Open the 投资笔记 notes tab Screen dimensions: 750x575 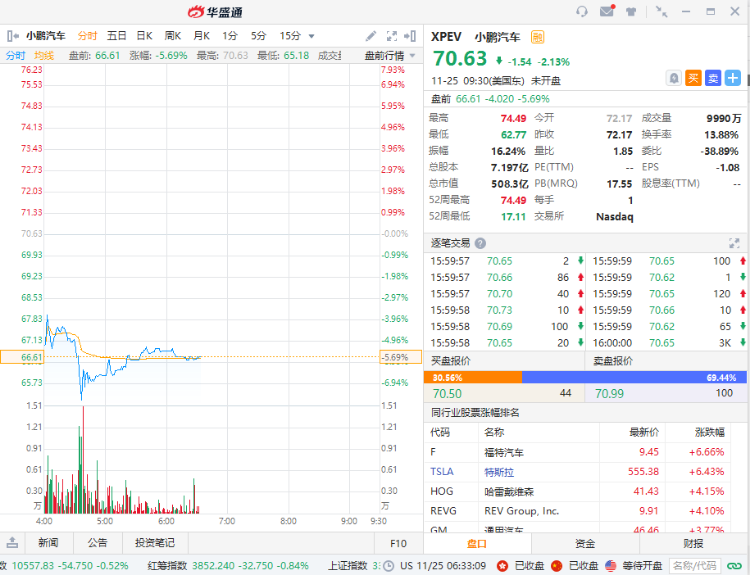click(155, 543)
